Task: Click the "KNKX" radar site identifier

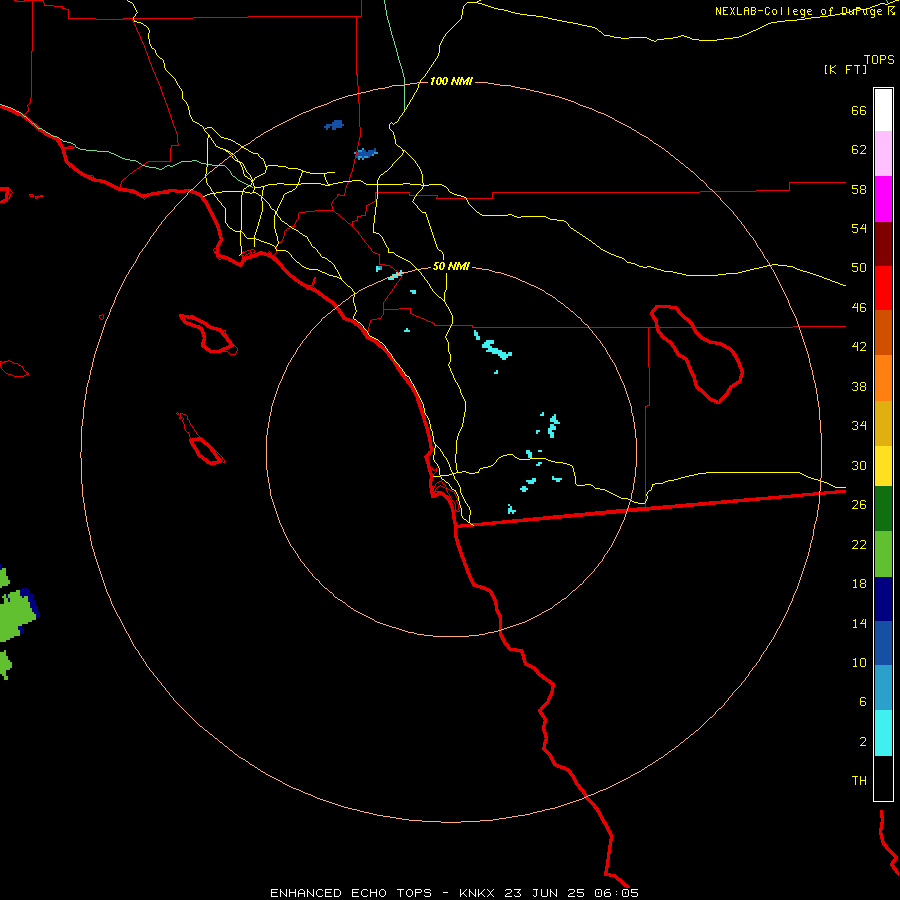Action: pos(476,893)
